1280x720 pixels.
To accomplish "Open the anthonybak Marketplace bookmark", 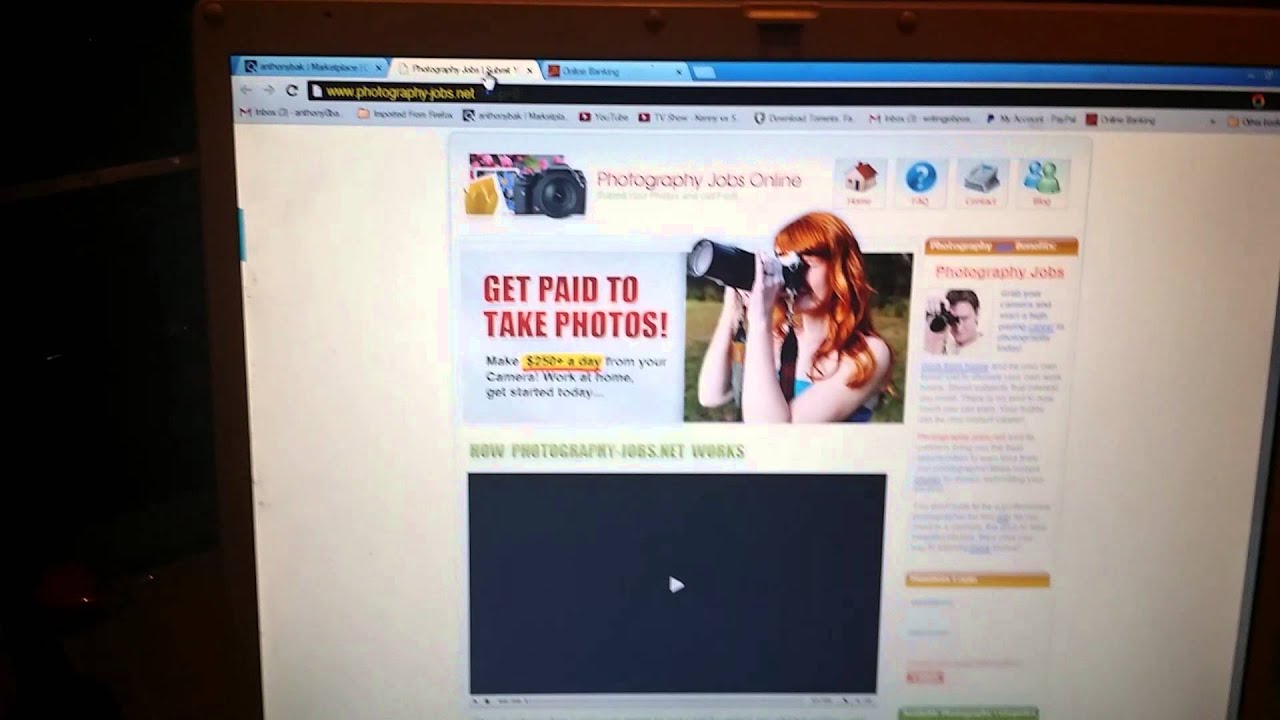I will click(x=516, y=116).
